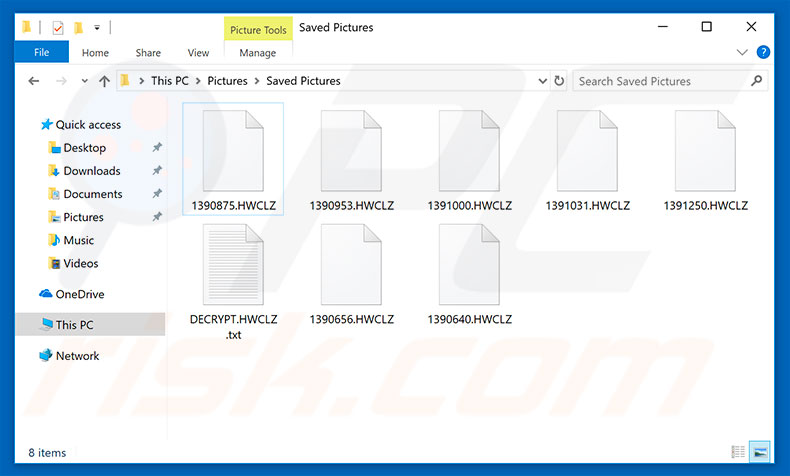Expand the ribbon with chevron
This screenshot has height=476, width=790.
(x=742, y=52)
